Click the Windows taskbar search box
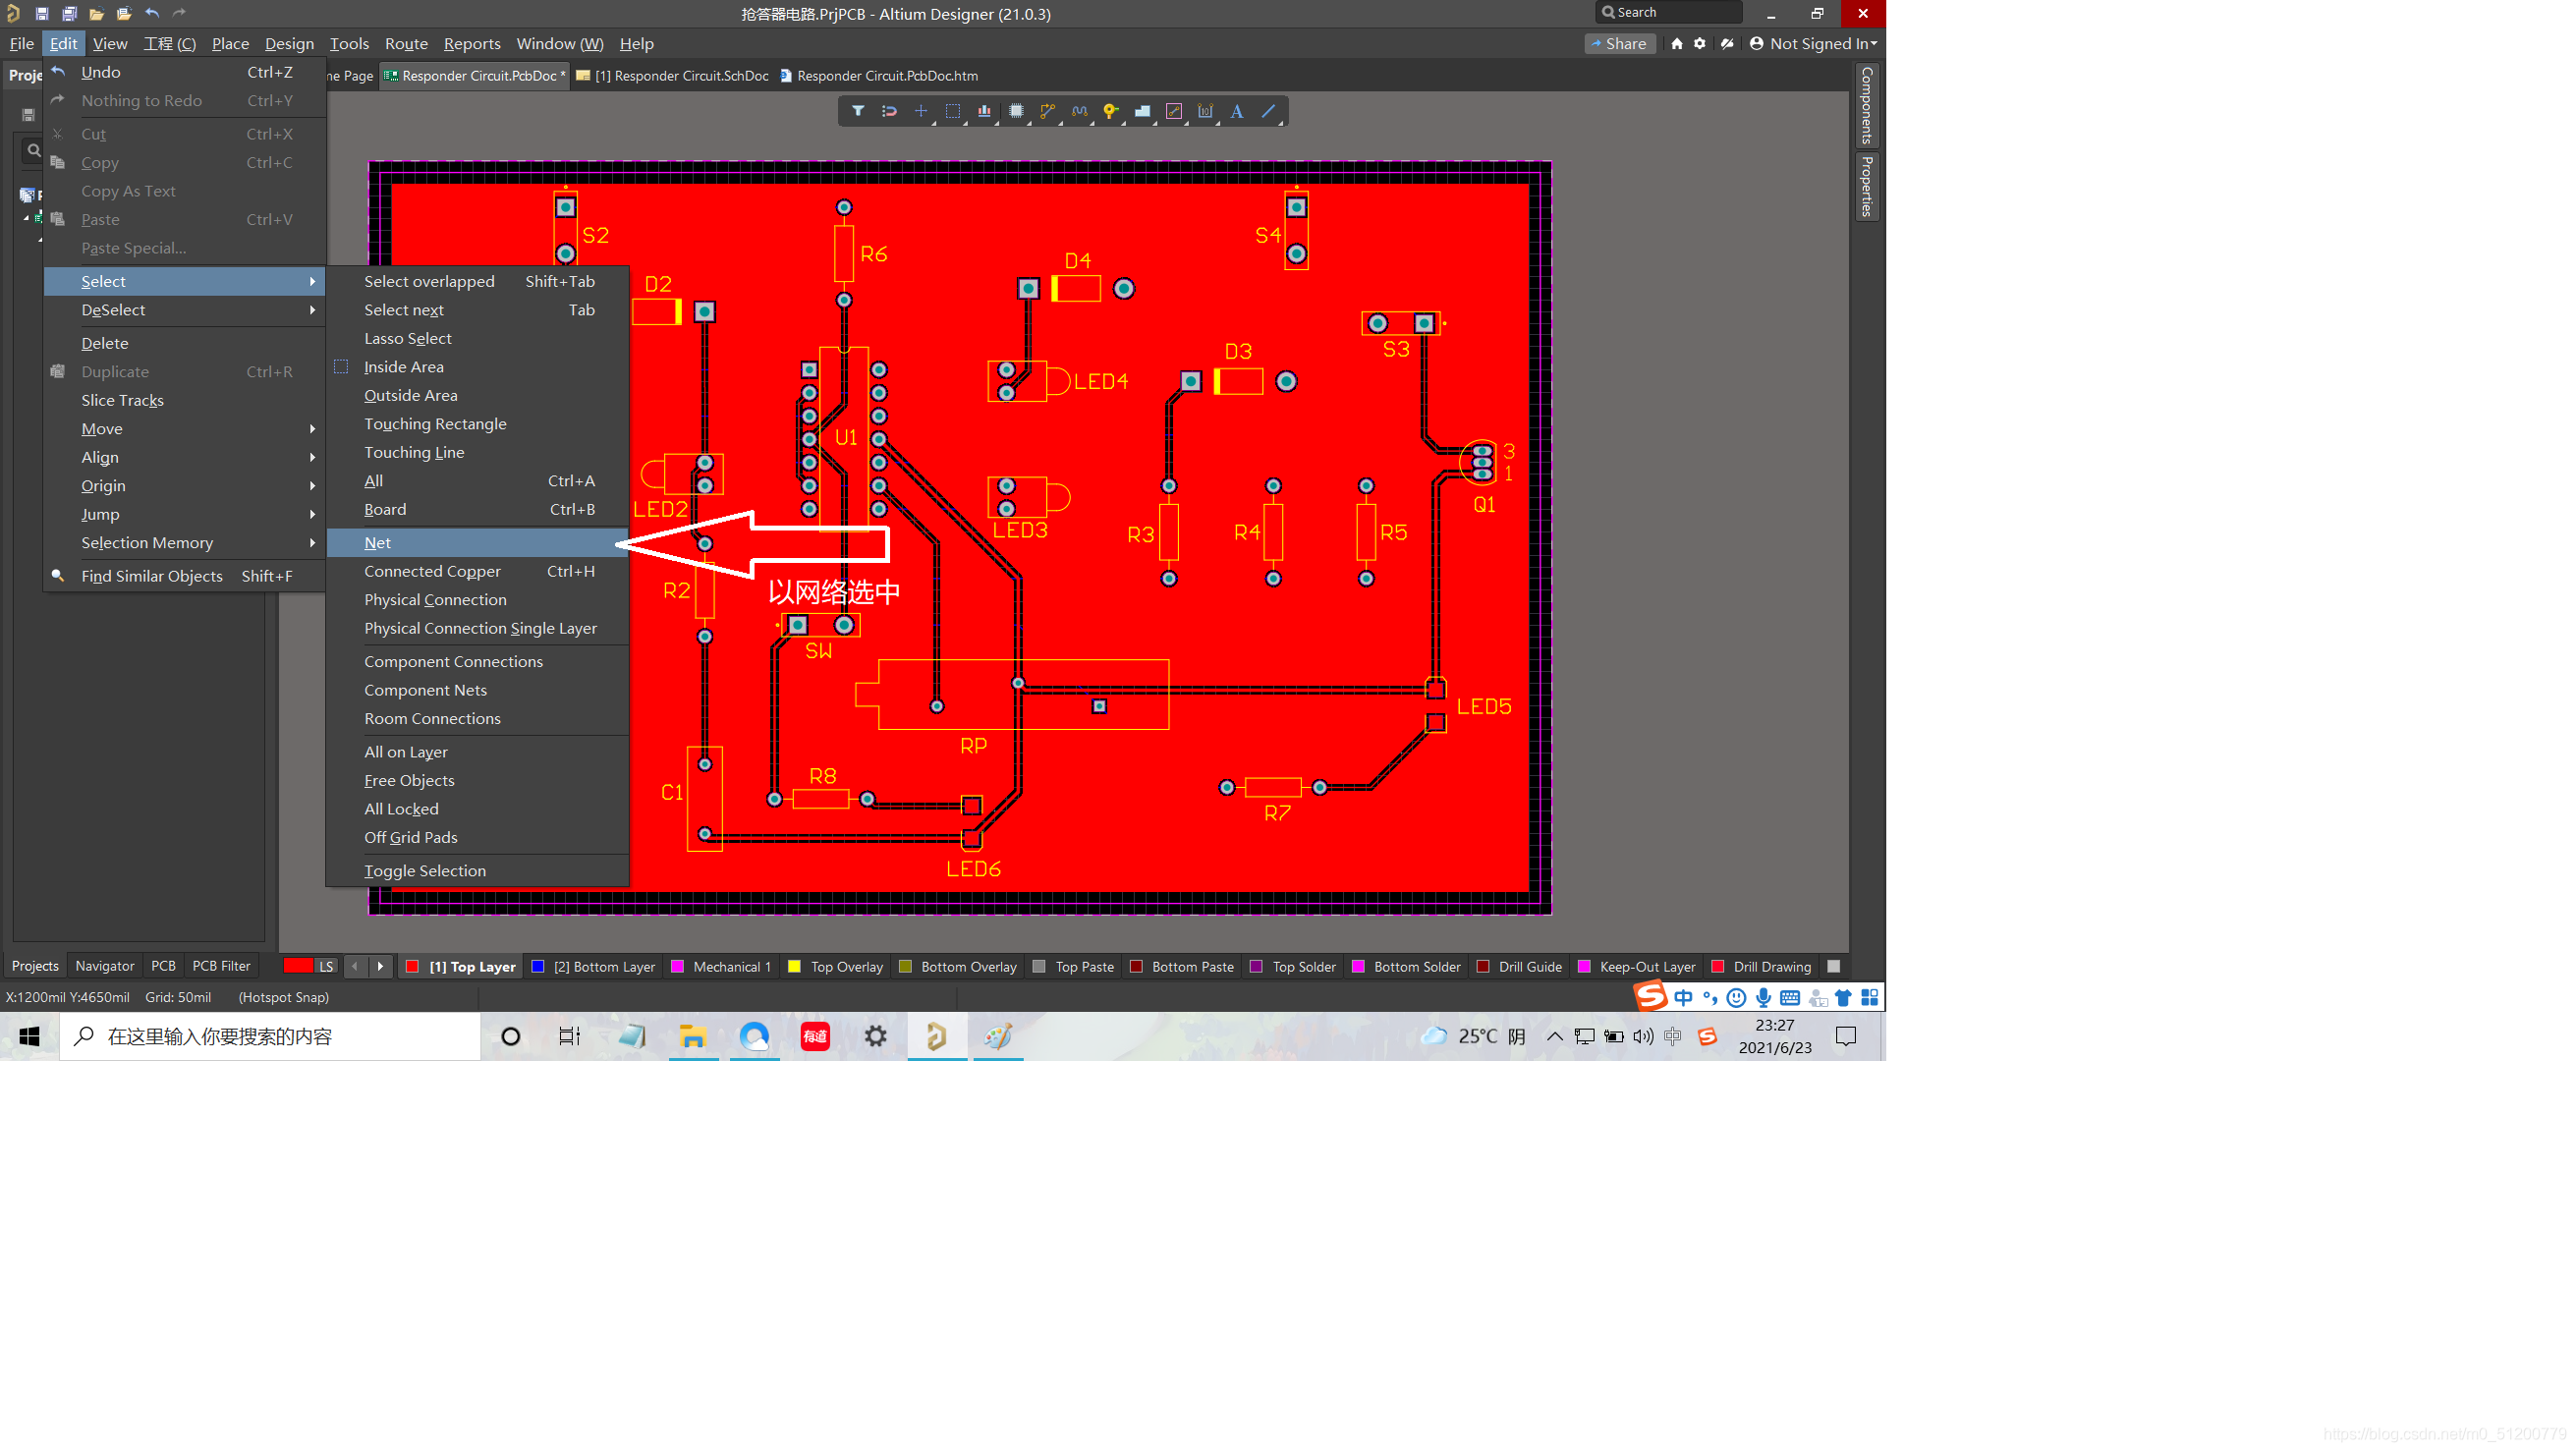The image size is (2576, 1452). (270, 1036)
